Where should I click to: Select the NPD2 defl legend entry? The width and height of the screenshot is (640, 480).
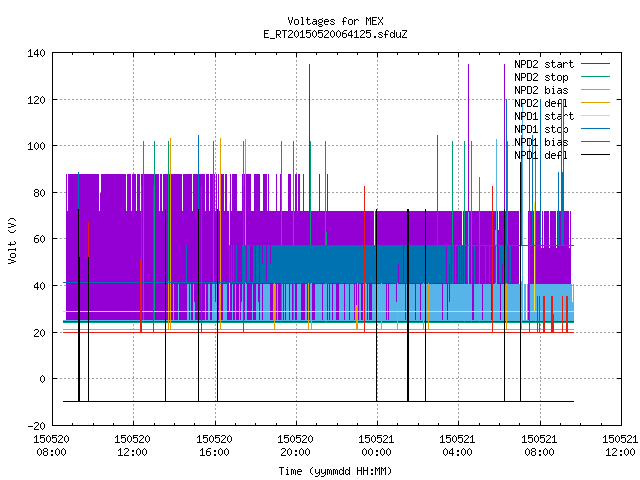(541, 103)
